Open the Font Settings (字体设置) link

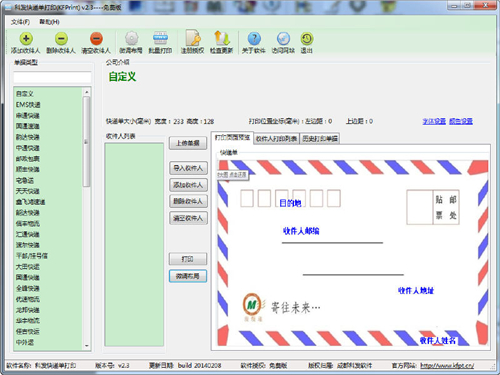tap(434, 121)
